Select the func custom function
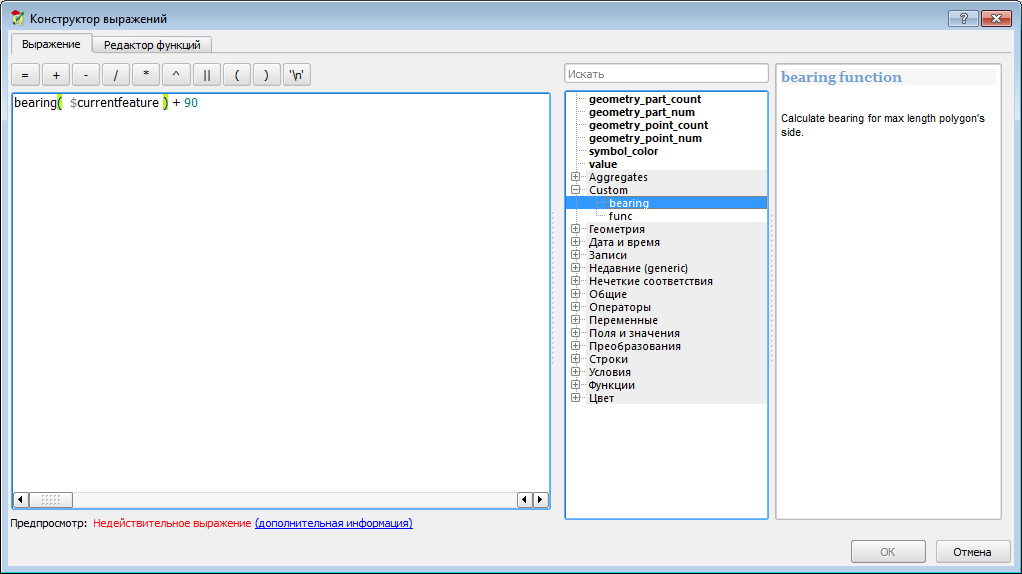Viewport: 1022px width, 574px height. (620, 216)
